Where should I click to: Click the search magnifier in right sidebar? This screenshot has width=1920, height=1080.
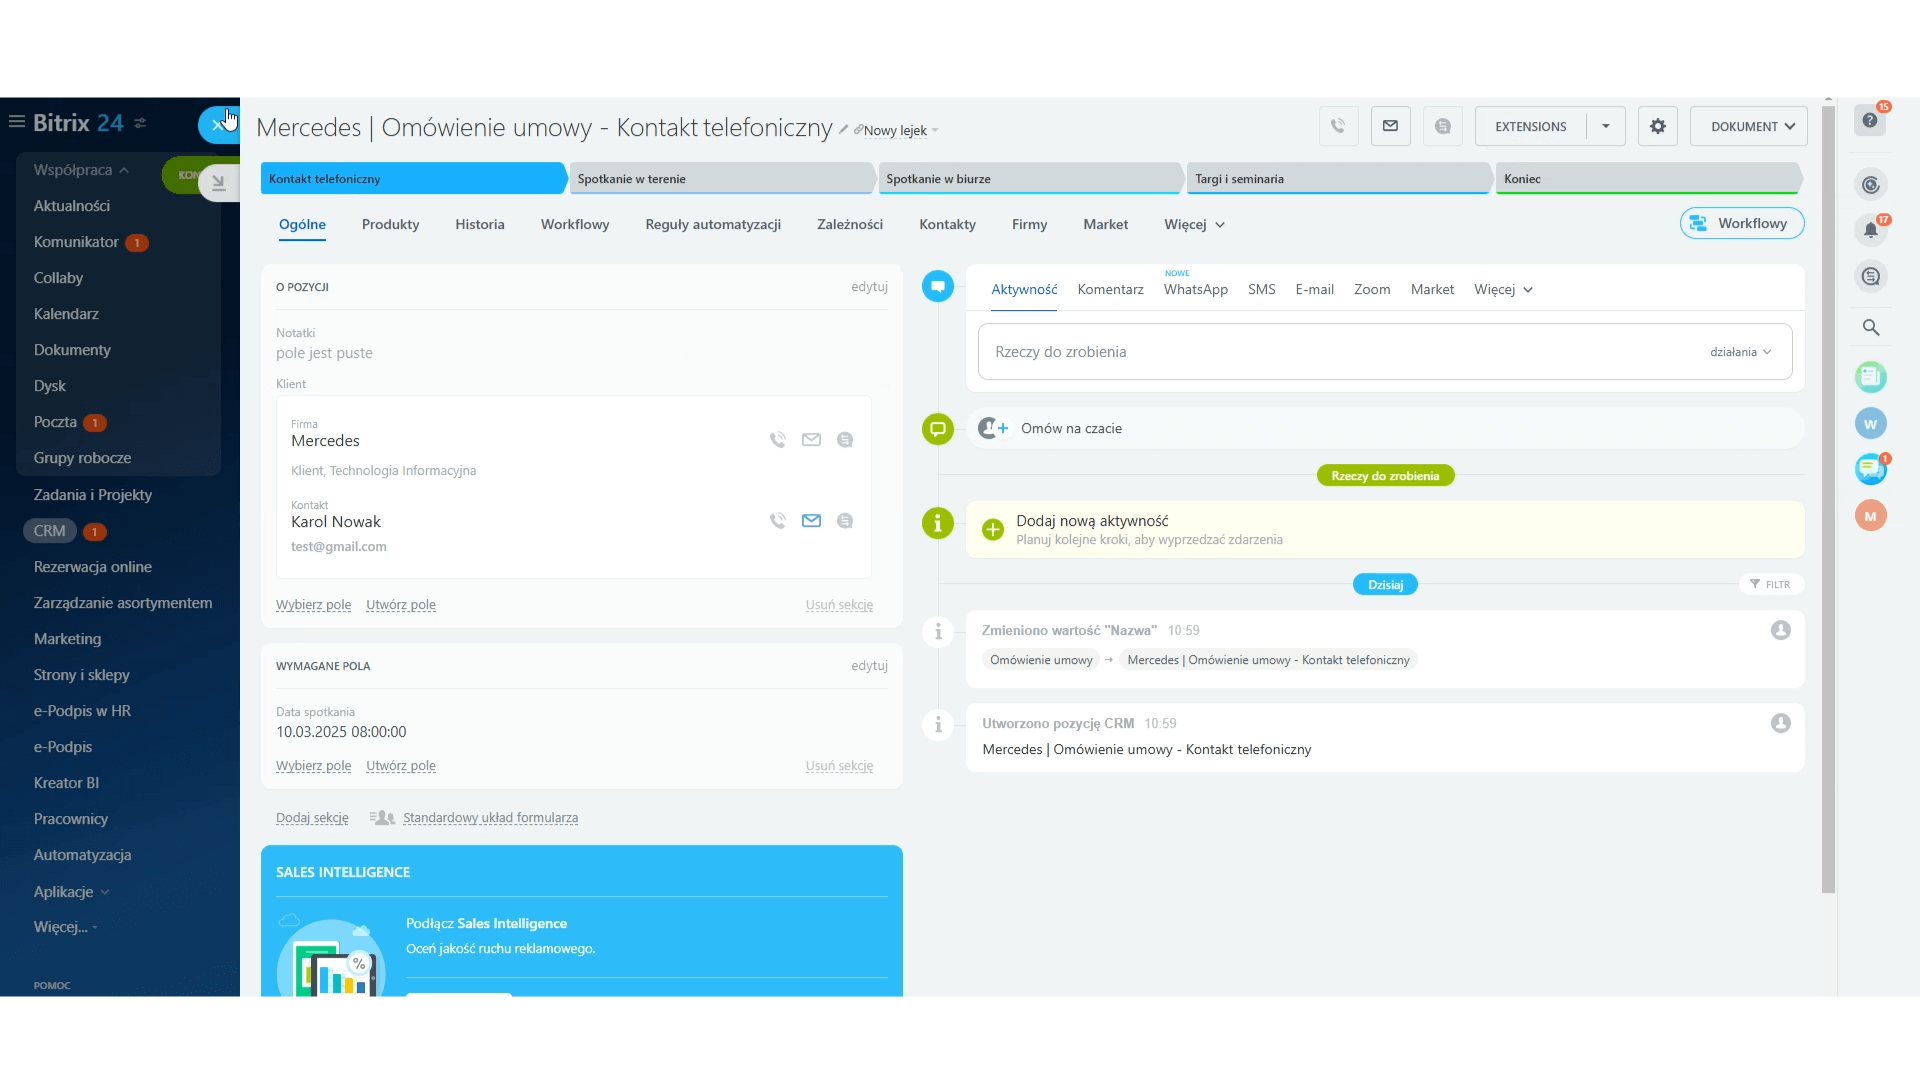click(x=1871, y=327)
